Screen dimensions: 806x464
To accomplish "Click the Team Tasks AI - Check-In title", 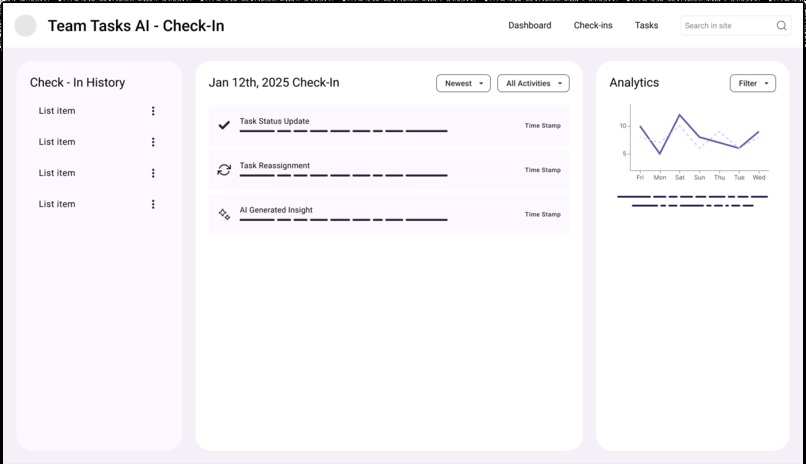I will point(136,26).
